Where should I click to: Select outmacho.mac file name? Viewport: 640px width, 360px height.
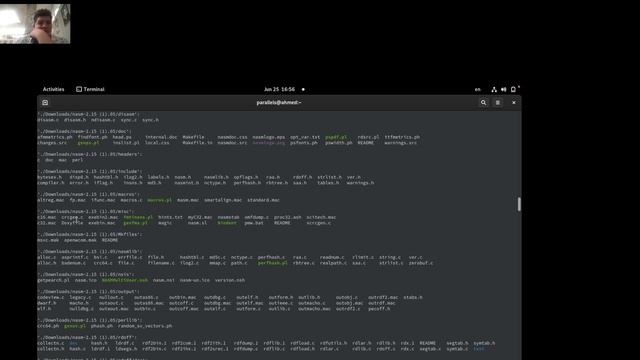(314, 309)
